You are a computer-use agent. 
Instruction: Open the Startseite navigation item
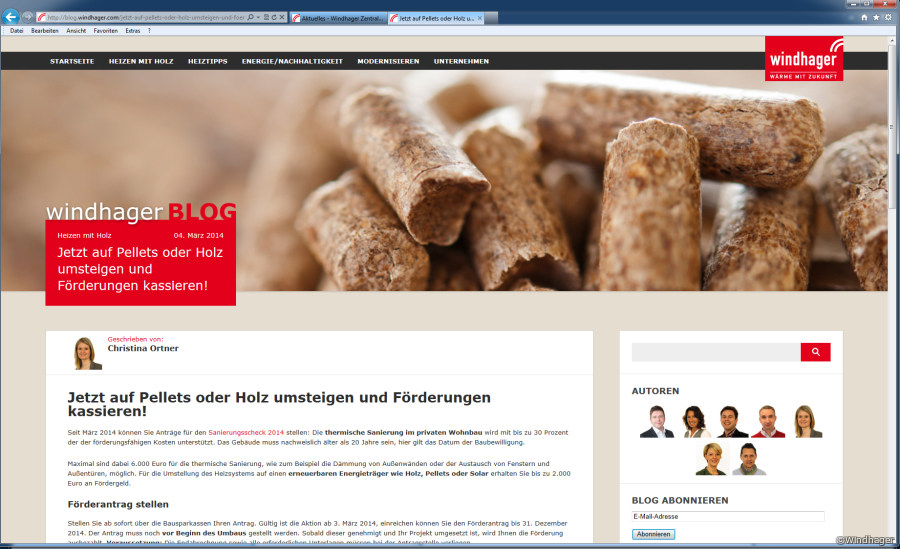[71, 61]
